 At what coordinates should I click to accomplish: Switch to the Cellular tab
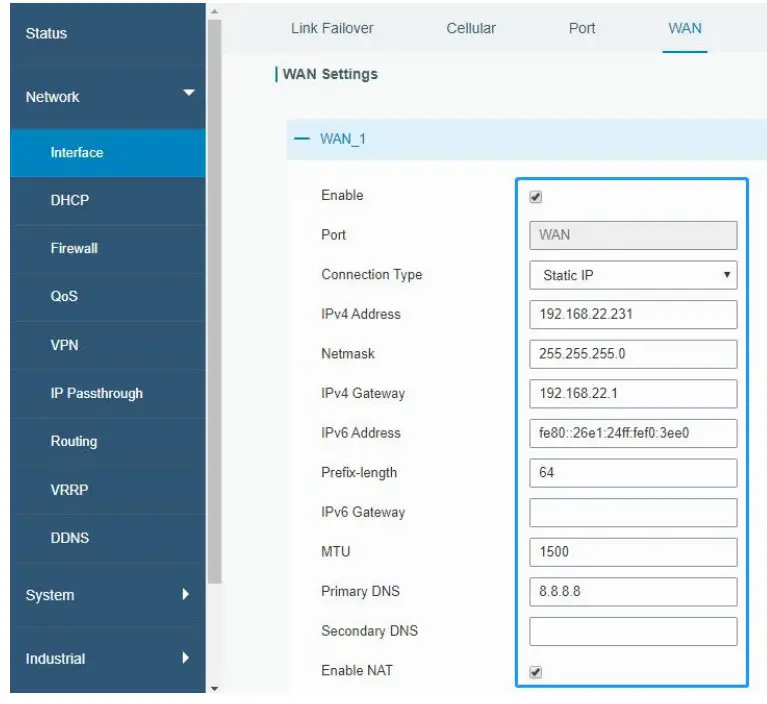471,28
